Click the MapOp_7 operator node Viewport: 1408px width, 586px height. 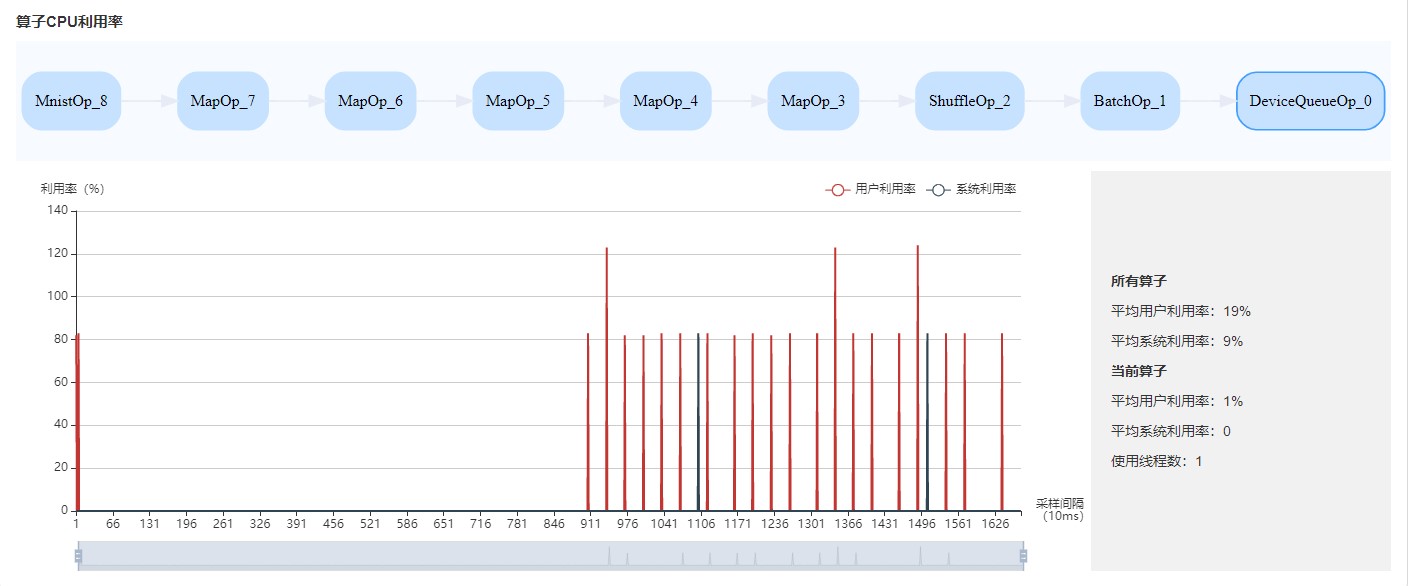tap(223, 101)
